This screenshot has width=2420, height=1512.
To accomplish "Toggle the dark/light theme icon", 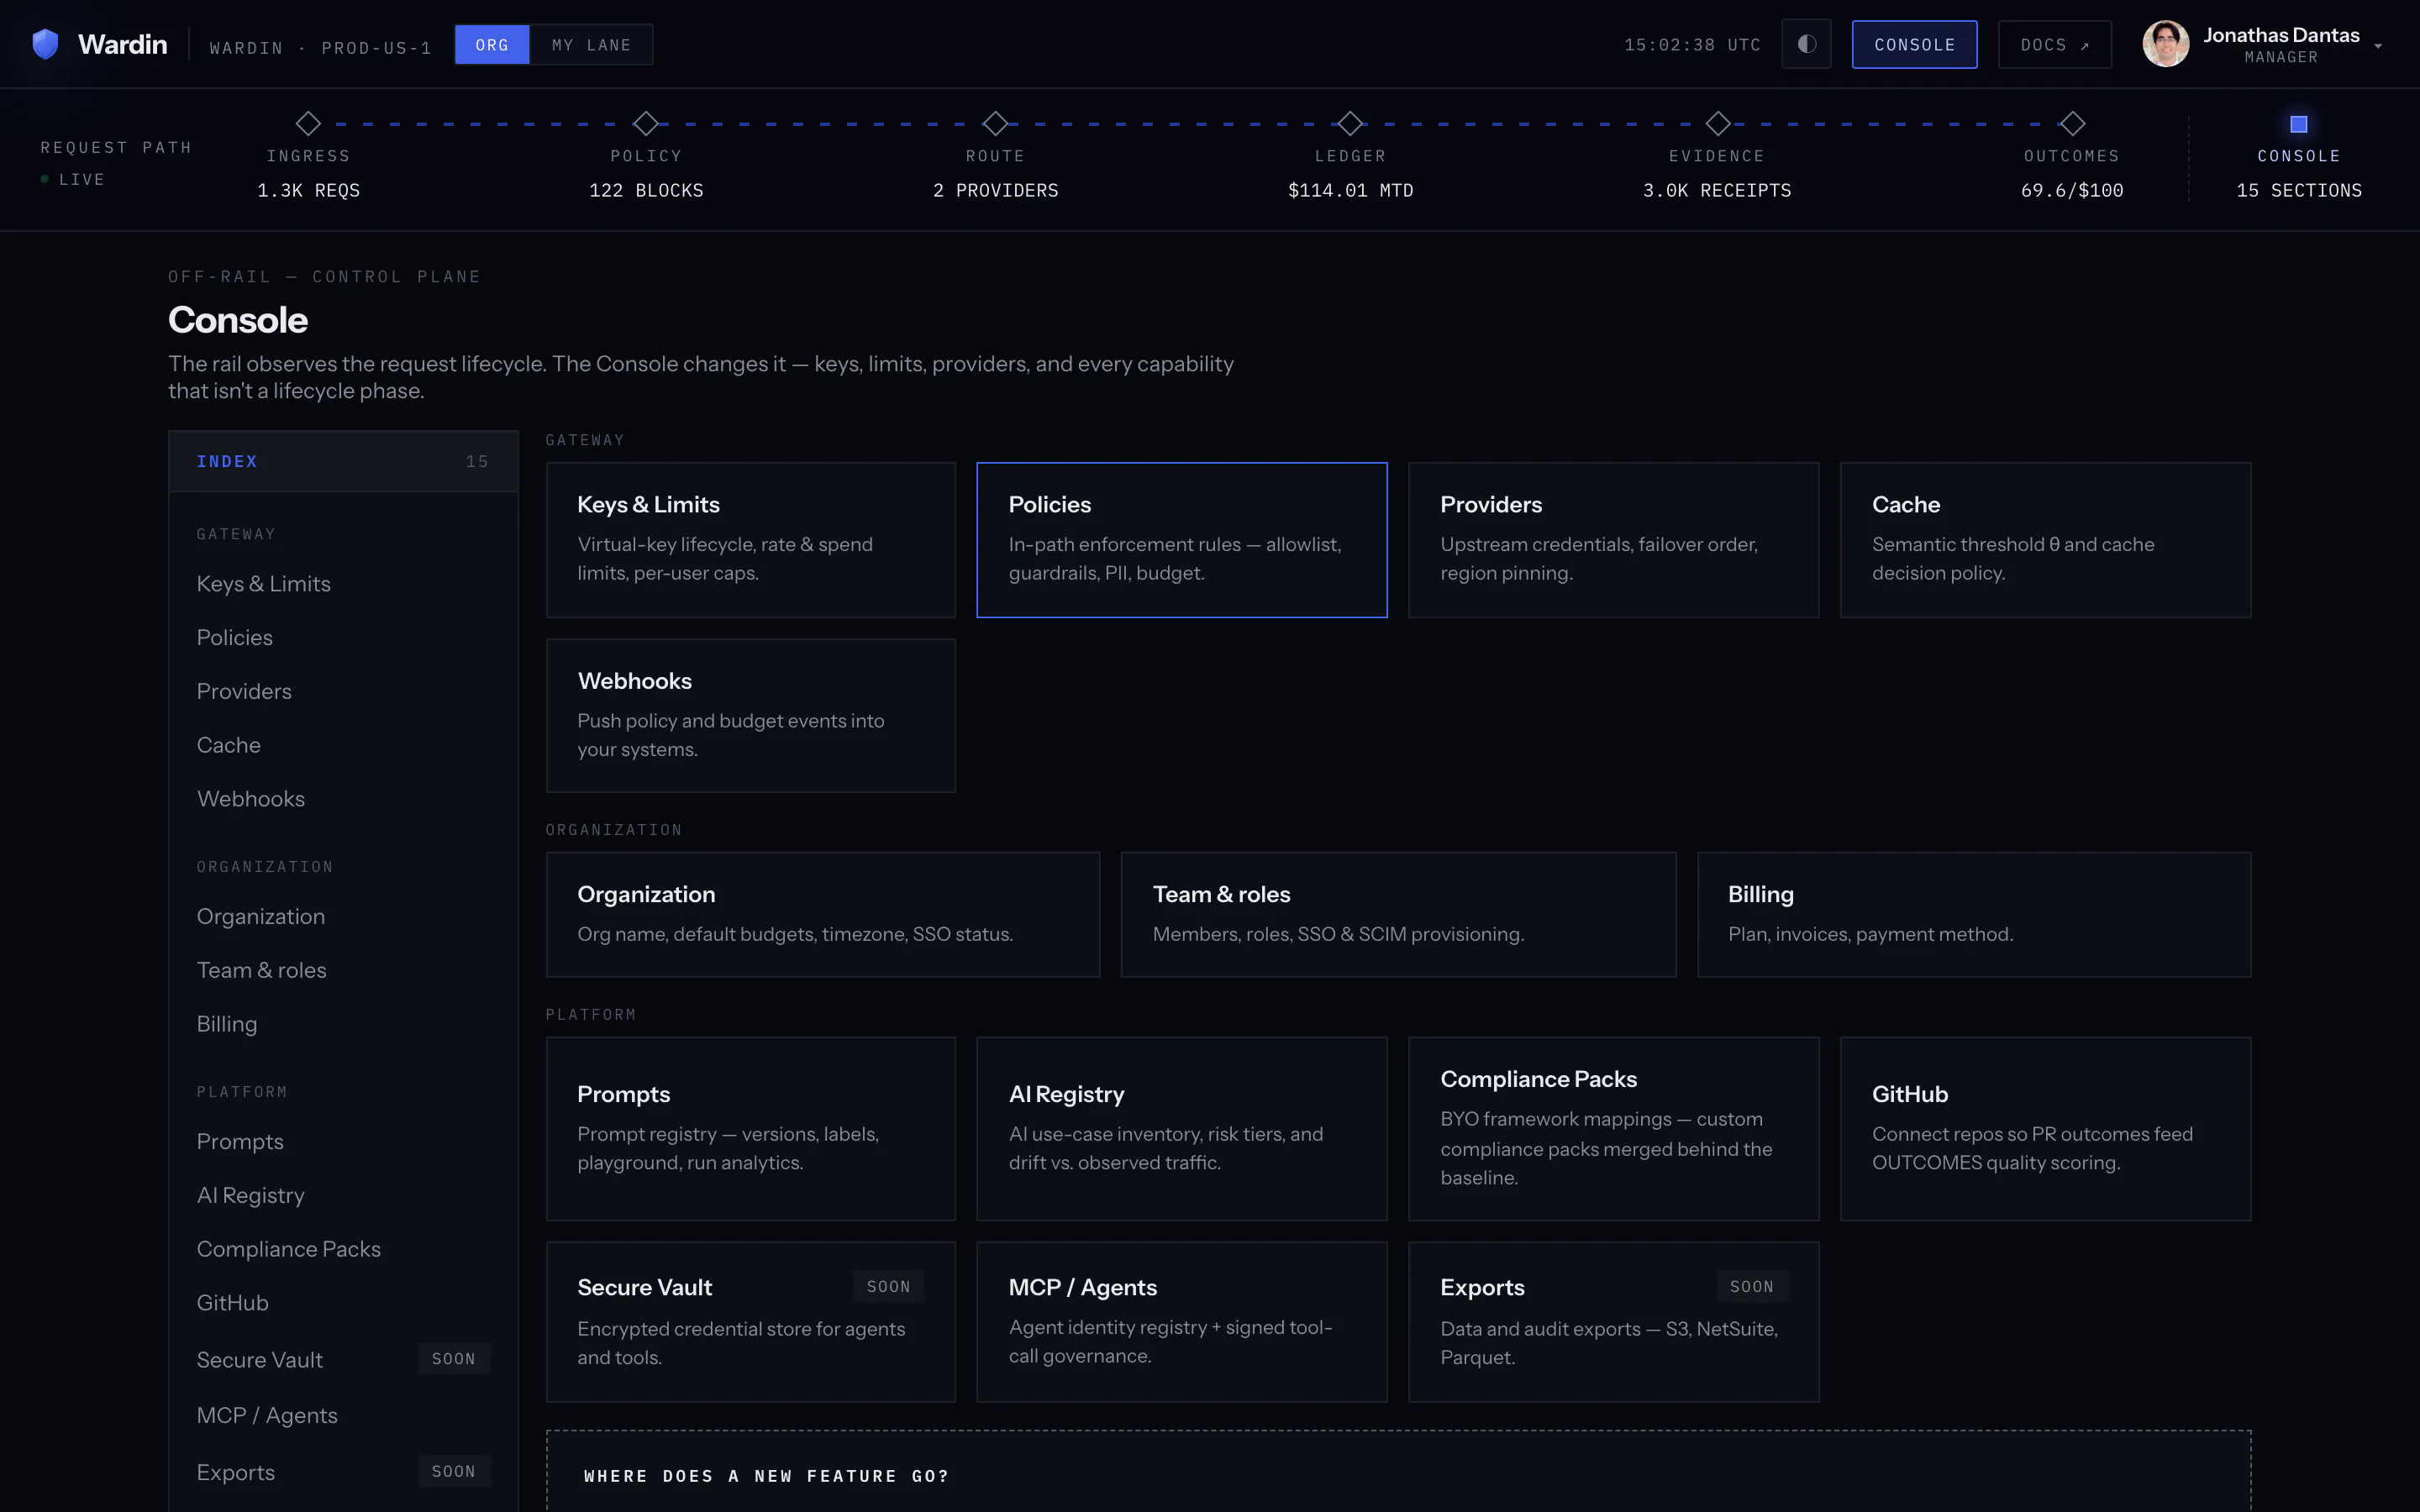I will (x=1806, y=44).
